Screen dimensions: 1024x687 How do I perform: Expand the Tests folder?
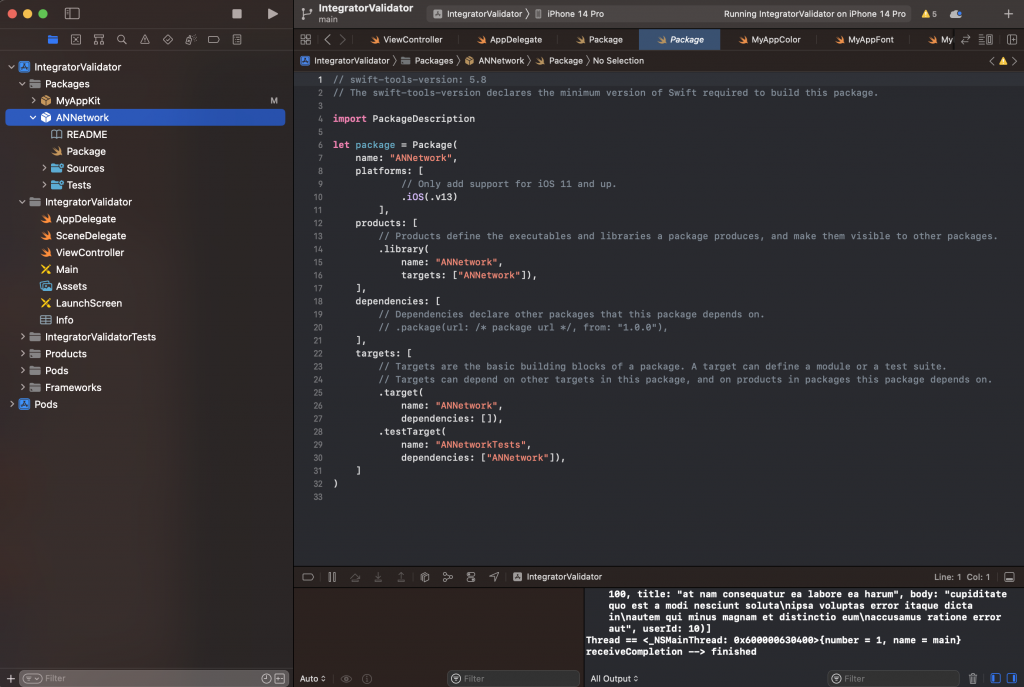[x=44, y=185]
